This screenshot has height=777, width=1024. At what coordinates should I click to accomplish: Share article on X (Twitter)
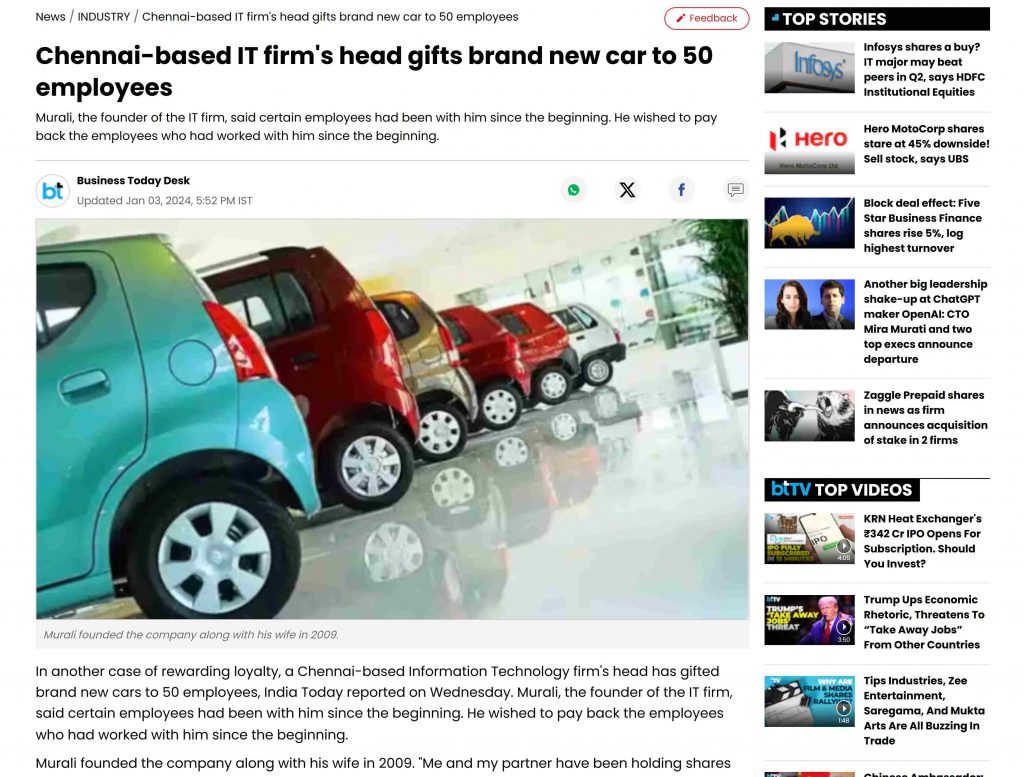tap(627, 190)
